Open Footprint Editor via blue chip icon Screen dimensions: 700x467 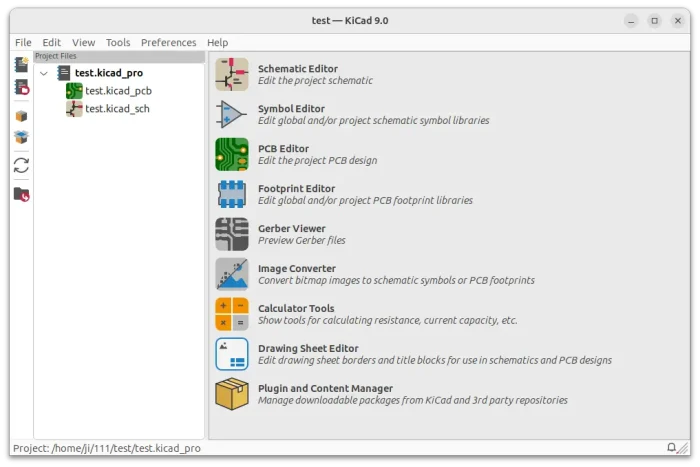pos(232,194)
